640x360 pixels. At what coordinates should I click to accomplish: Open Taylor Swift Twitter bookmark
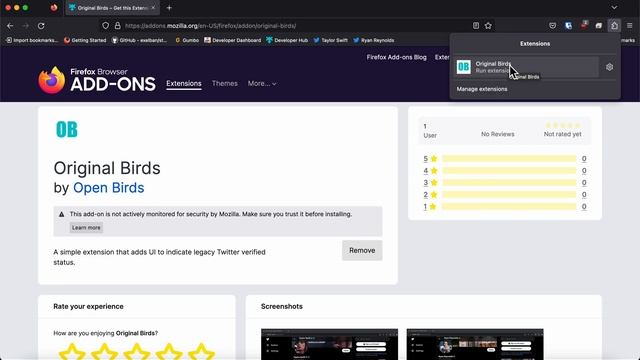331,40
